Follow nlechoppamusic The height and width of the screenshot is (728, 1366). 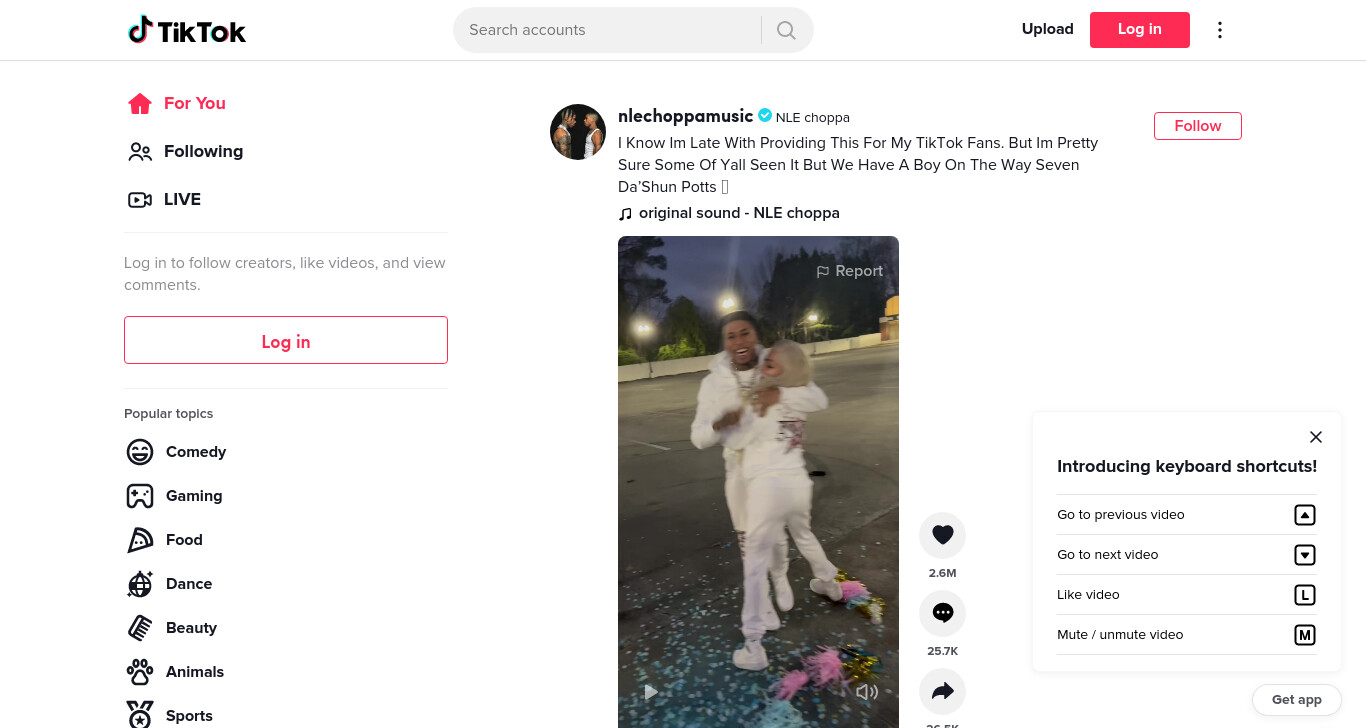click(x=1198, y=126)
